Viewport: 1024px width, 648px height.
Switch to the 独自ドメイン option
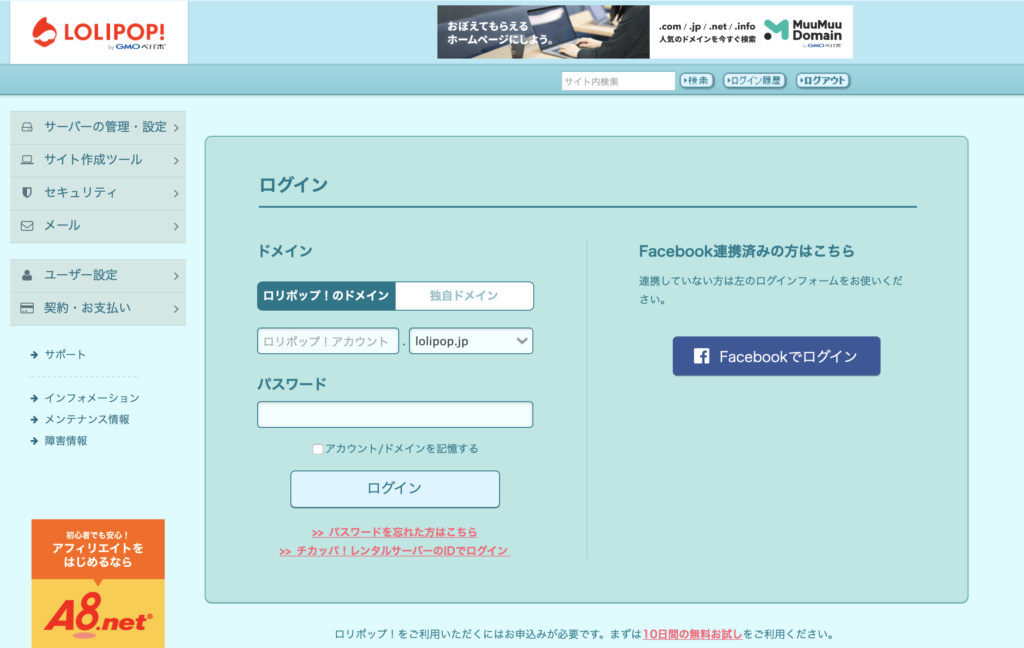[x=464, y=296]
